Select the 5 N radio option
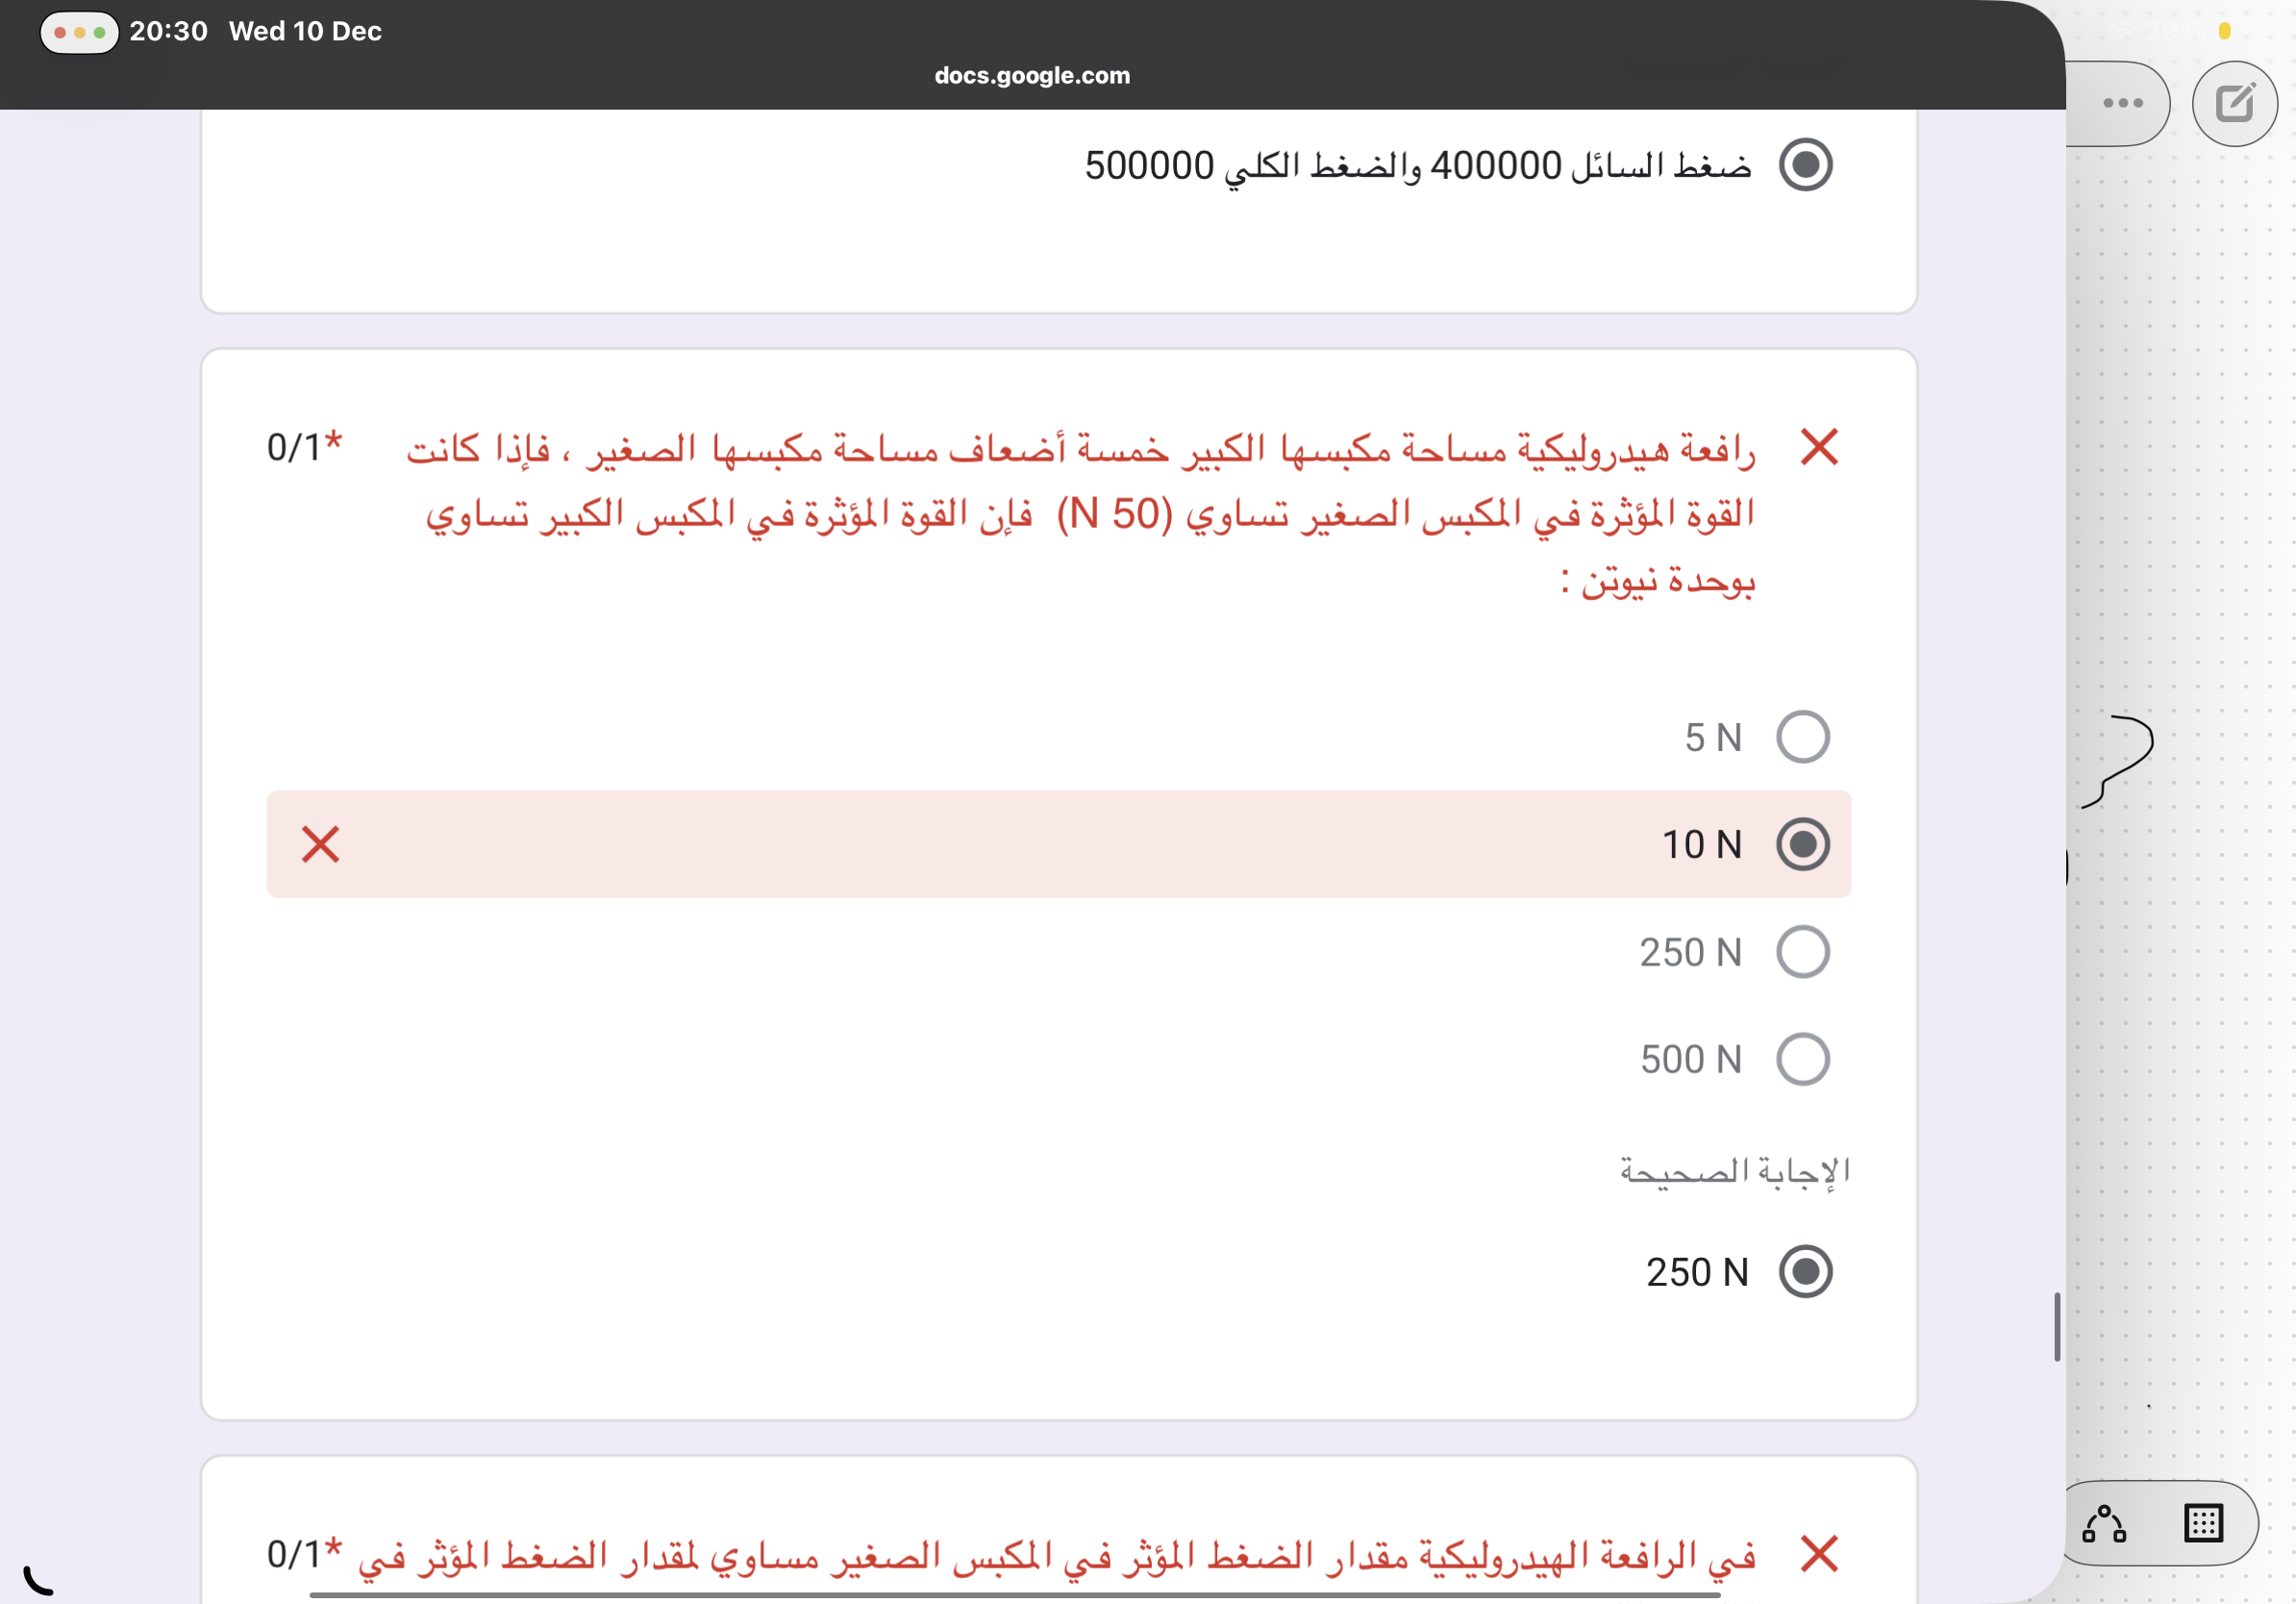Screen dimensions: 2296x1604 coord(1802,737)
